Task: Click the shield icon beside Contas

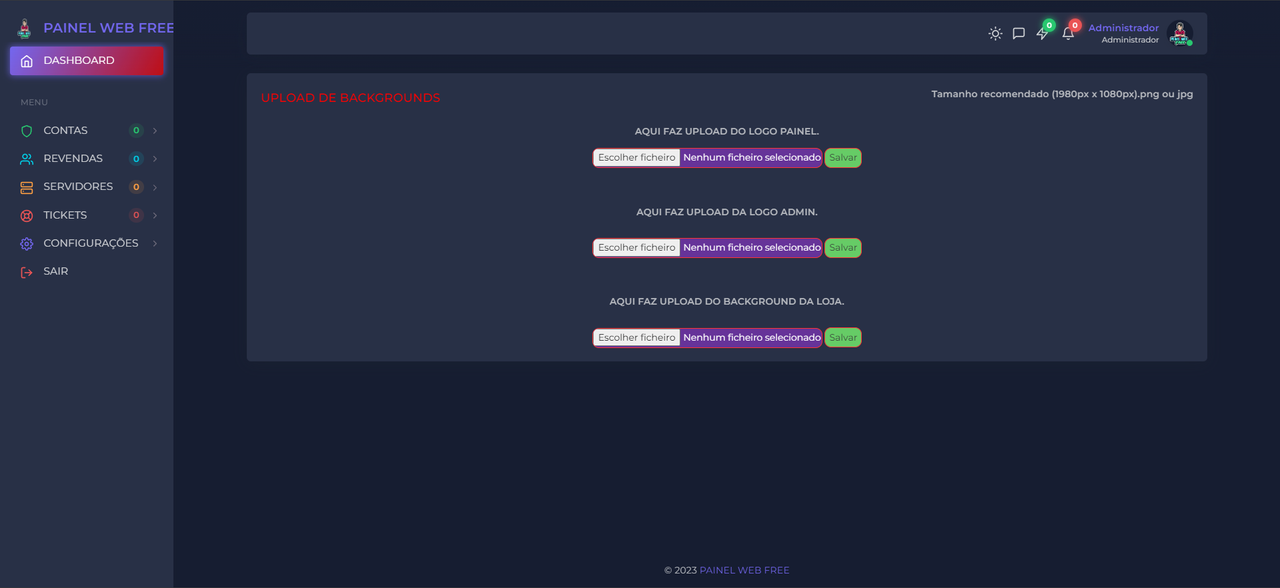Action: [27, 131]
